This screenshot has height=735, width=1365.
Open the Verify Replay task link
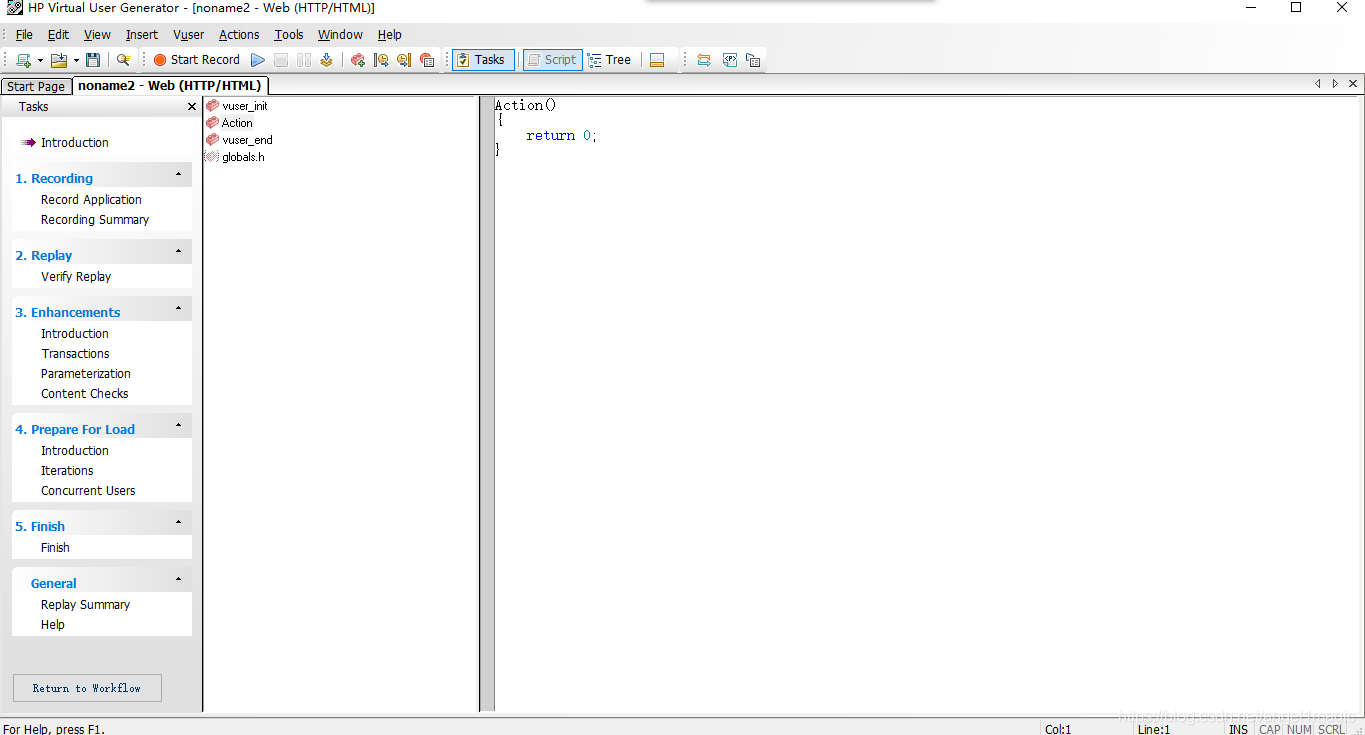76,277
